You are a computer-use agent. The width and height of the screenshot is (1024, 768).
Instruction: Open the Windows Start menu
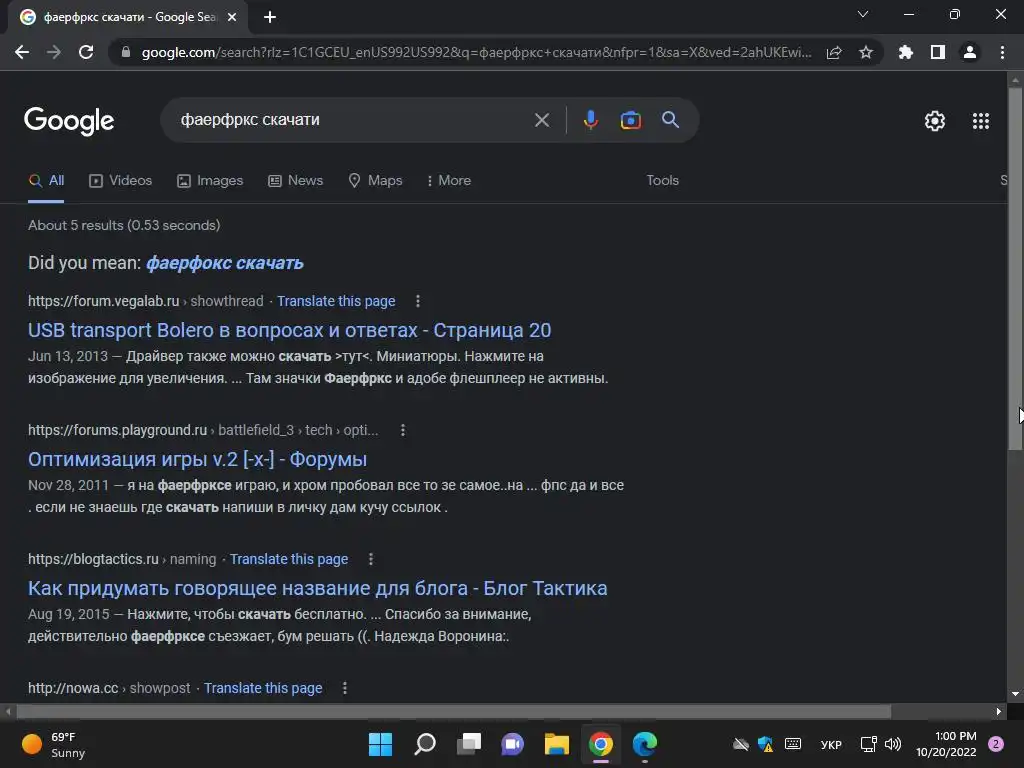pyautogui.click(x=380, y=744)
